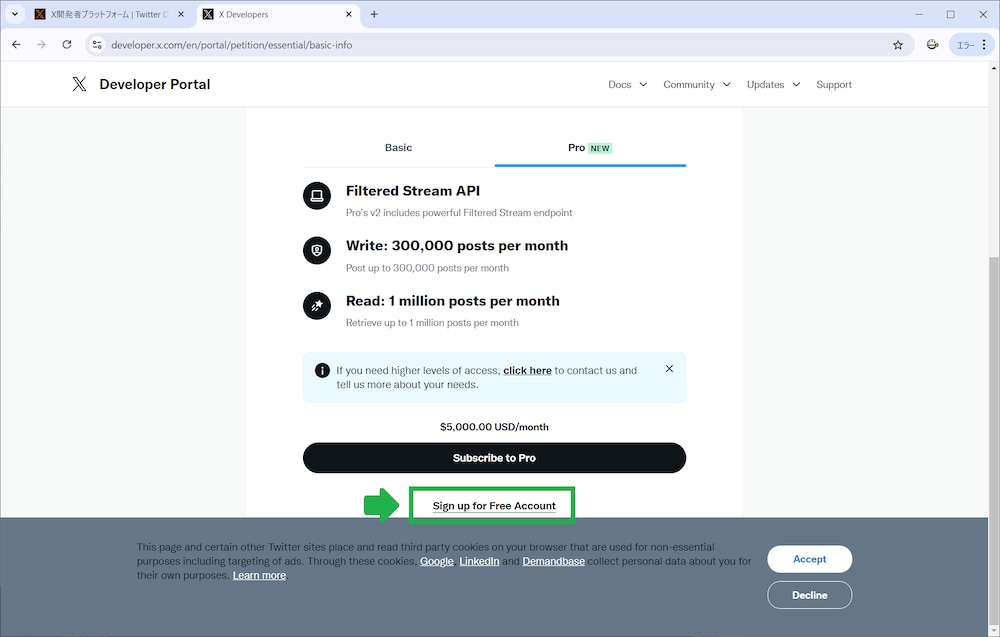
Task: Open the site information icon in address bar
Action: (97, 45)
